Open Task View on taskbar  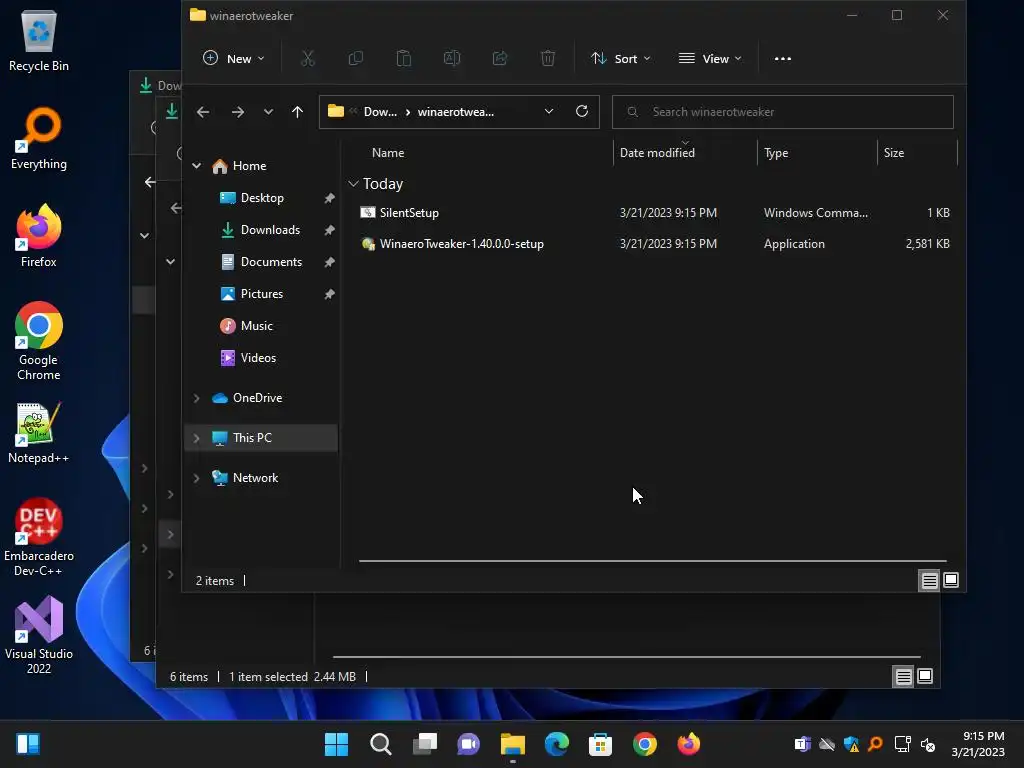tap(425, 744)
